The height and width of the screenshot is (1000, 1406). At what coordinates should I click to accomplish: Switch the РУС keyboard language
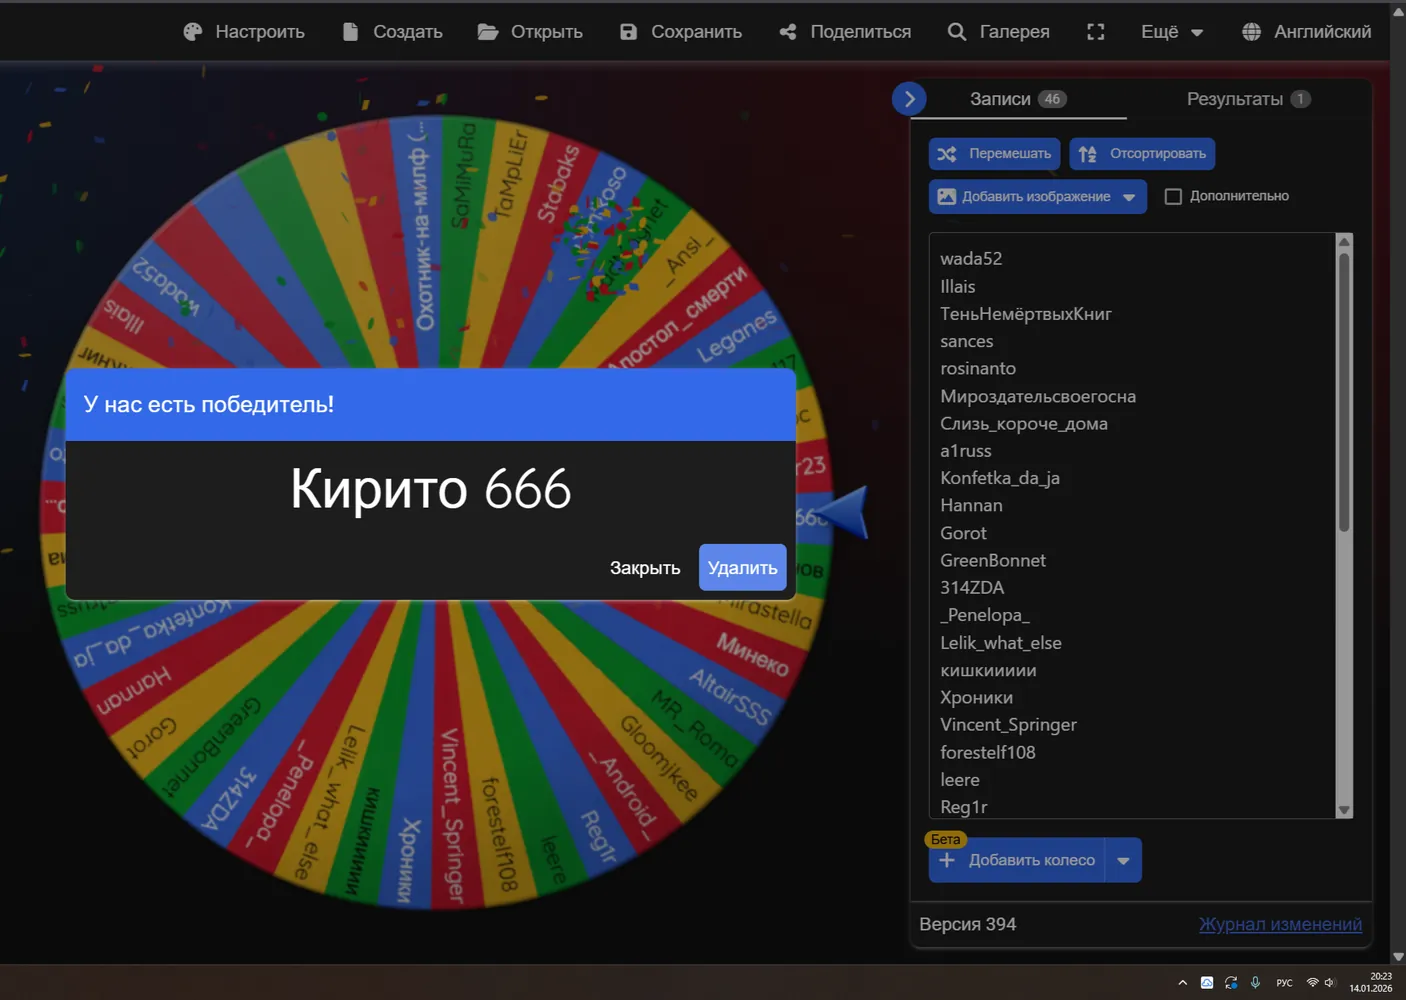coord(1284,983)
